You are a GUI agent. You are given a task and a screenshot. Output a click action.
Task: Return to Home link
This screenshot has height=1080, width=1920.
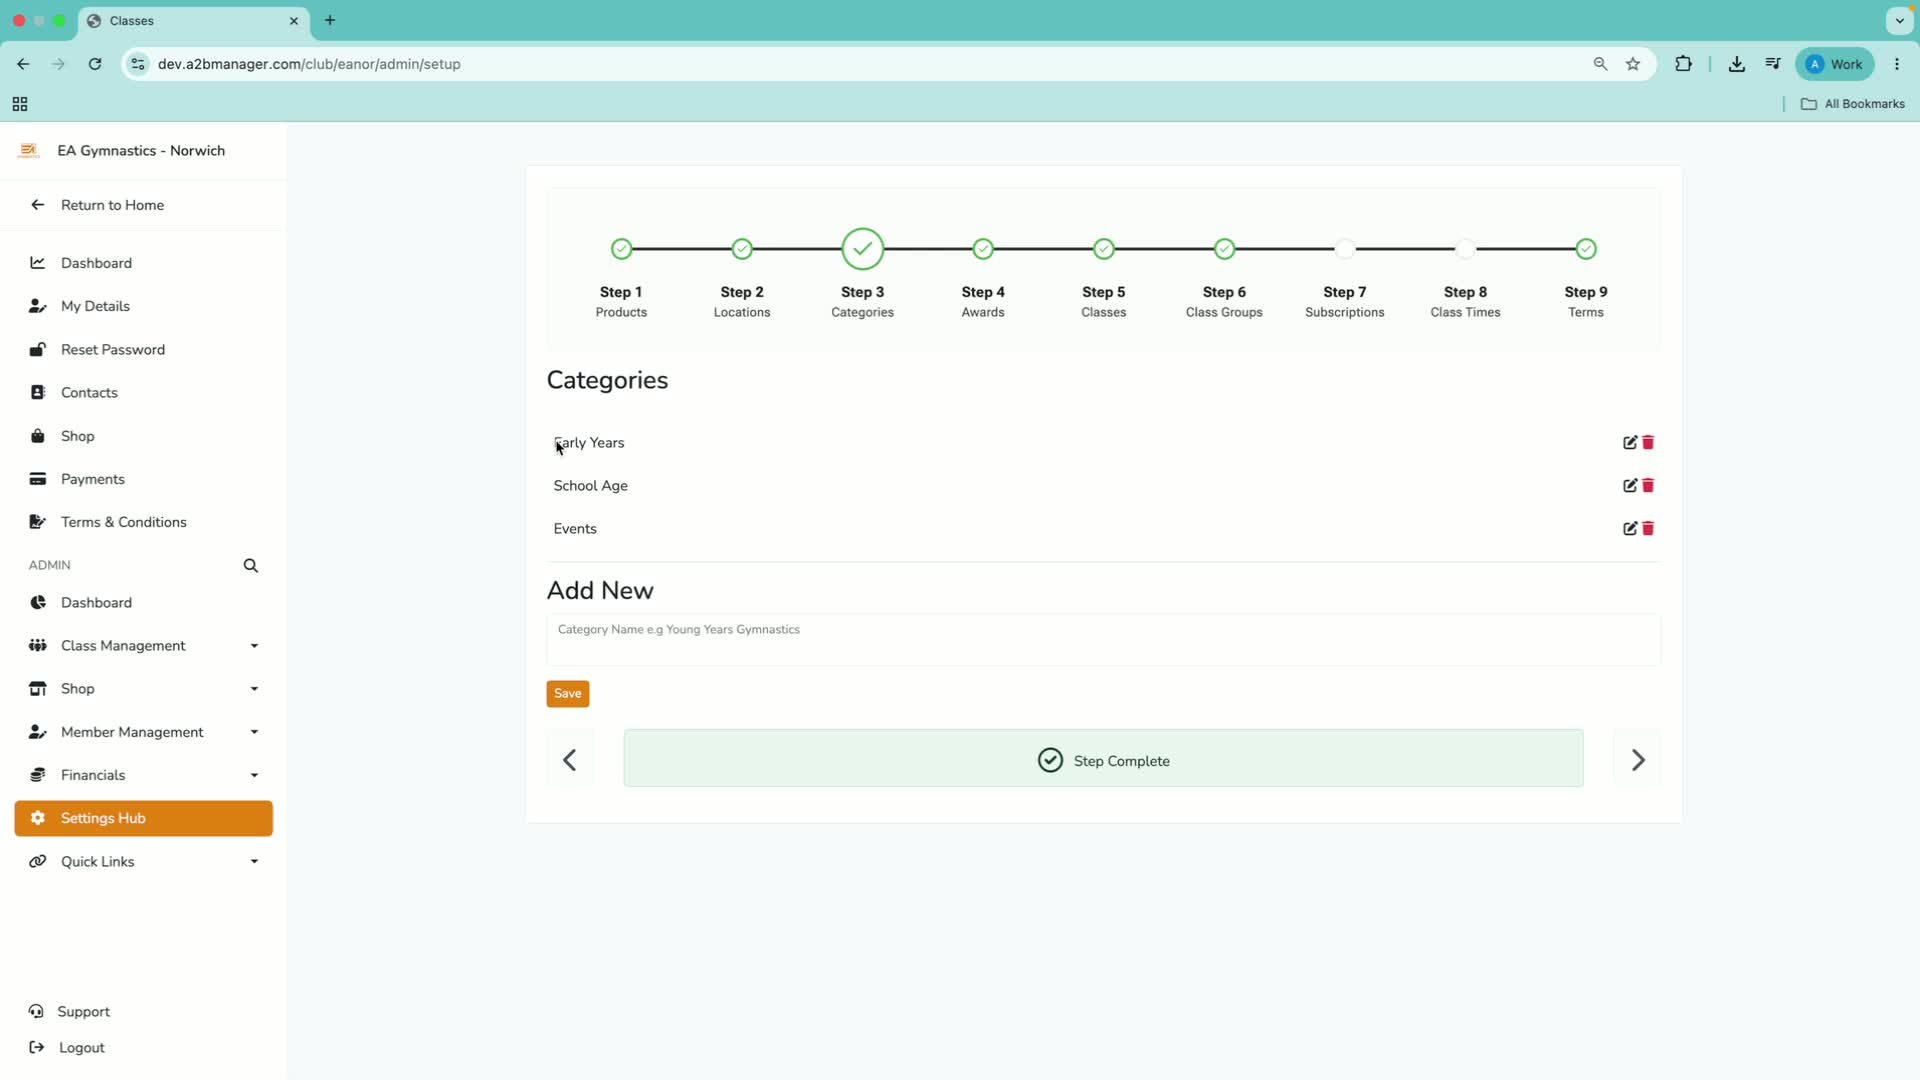tap(112, 205)
